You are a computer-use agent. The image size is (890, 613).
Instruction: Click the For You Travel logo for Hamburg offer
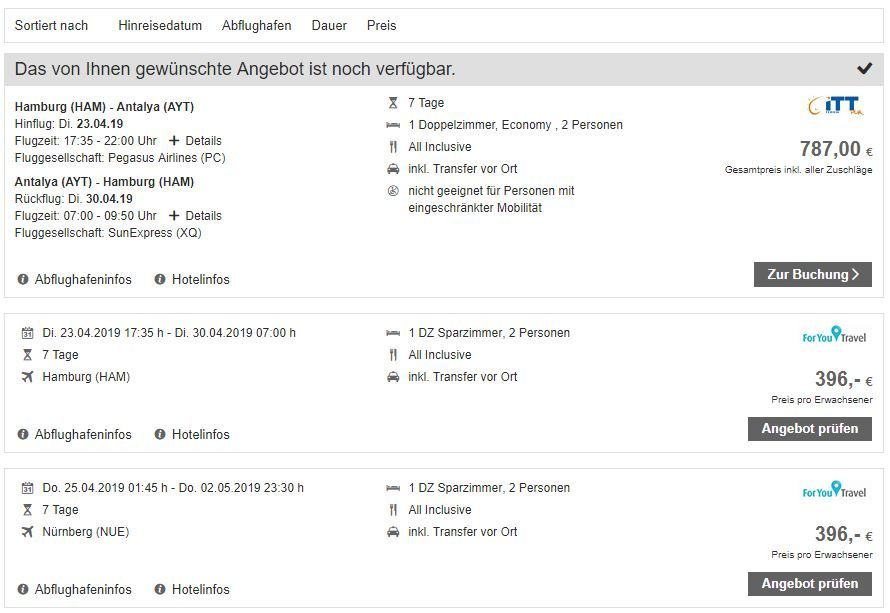point(834,336)
